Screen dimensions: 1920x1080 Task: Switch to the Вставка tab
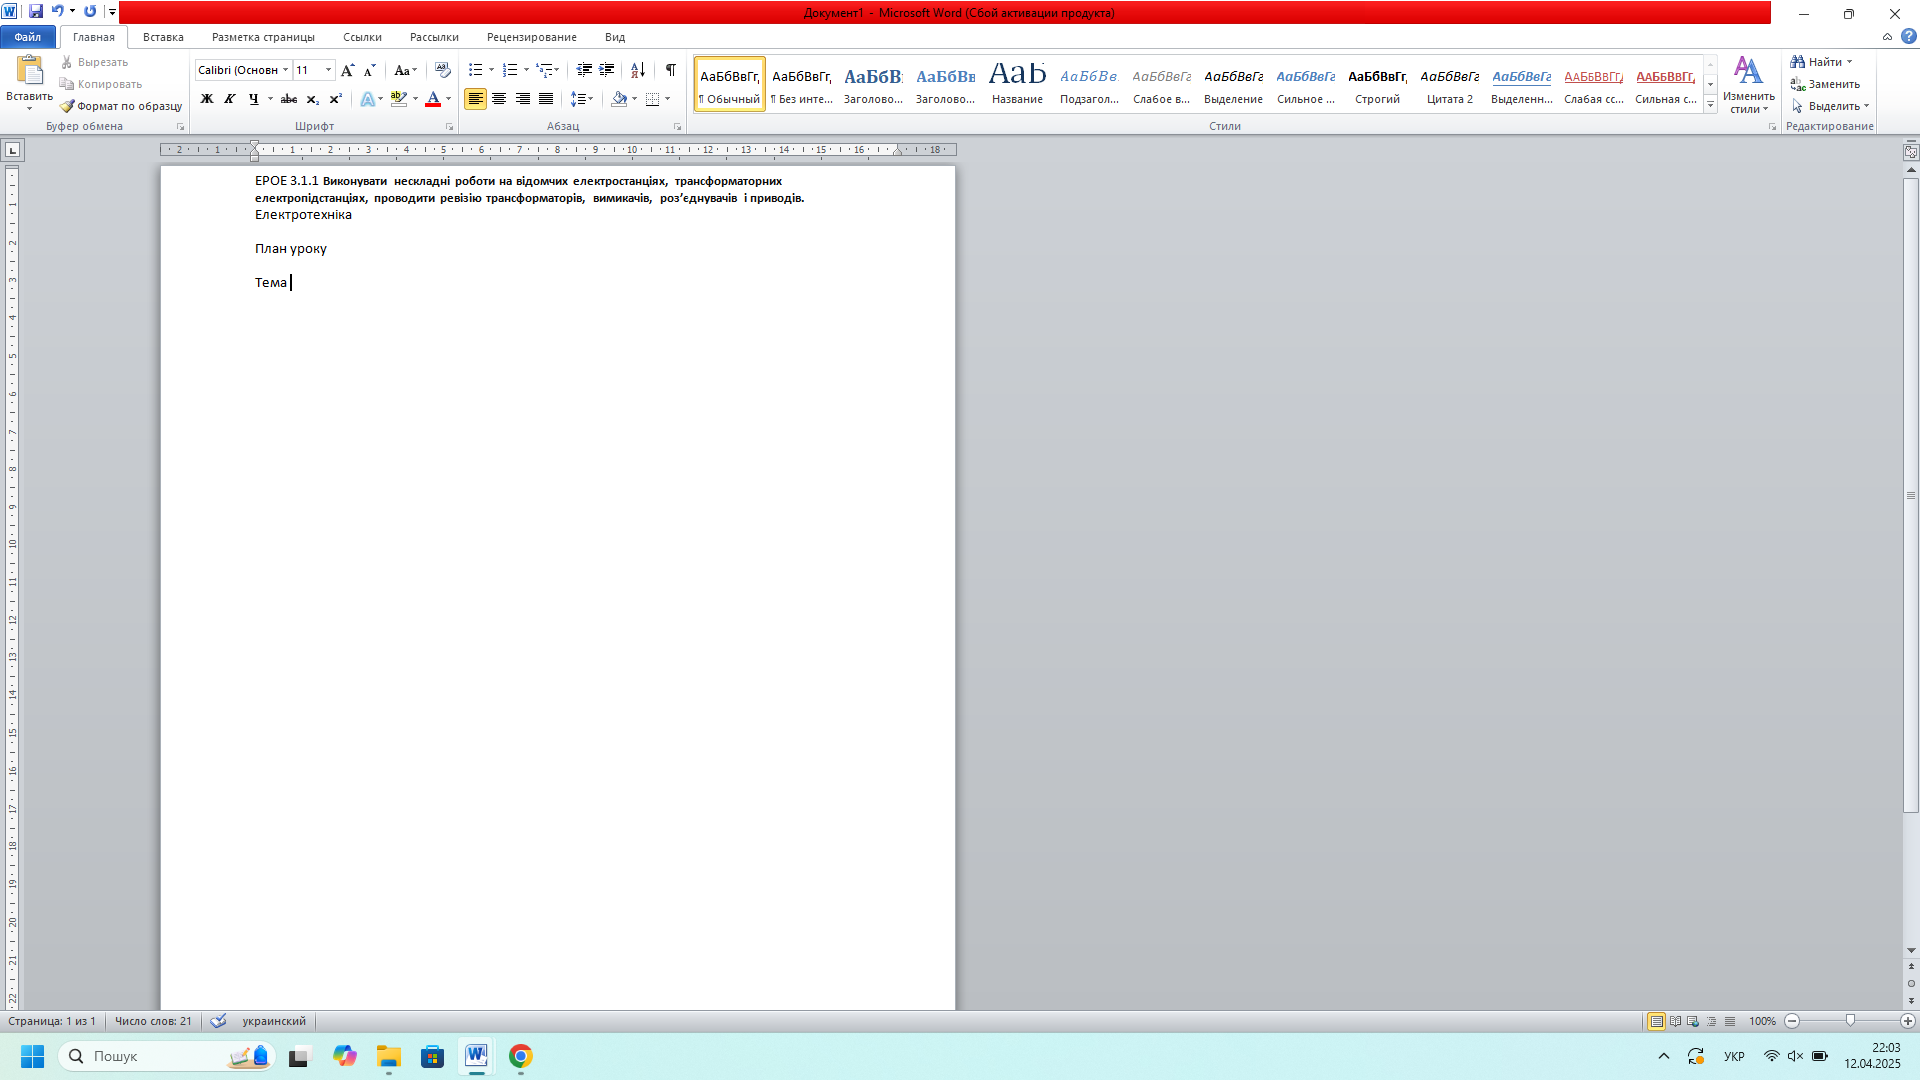[x=163, y=37]
